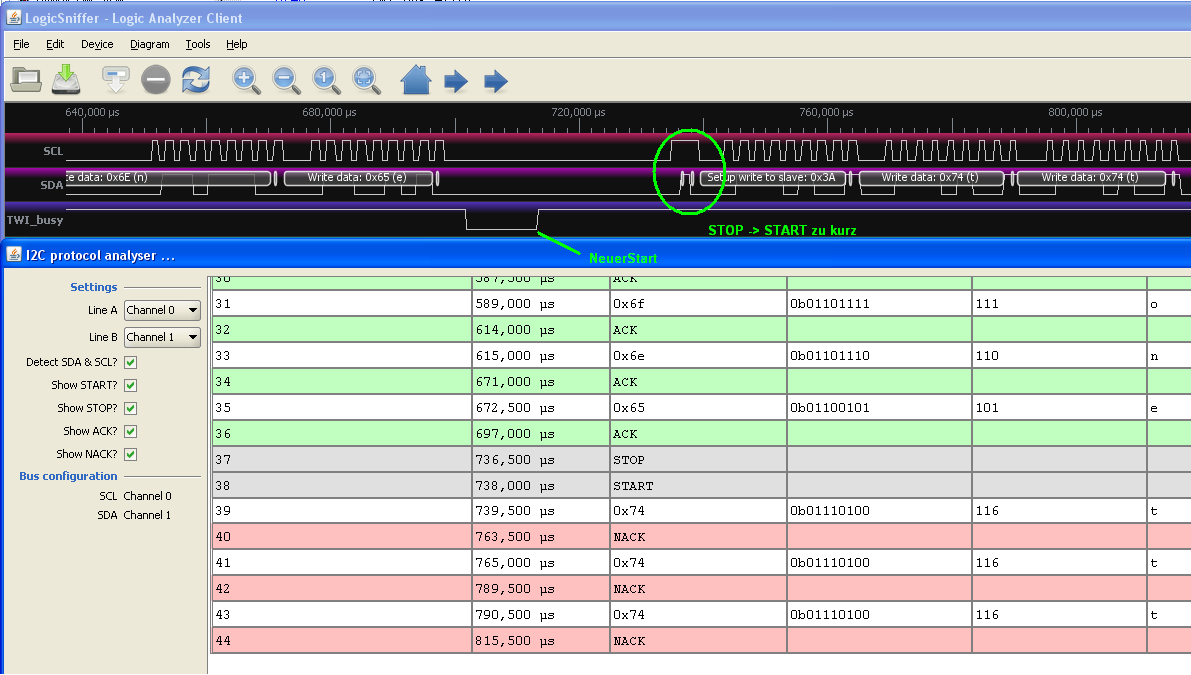Click the Begin capture toolbar icon
The width and height of the screenshot is (1191, 675).
pyautogui.click(x=115, y=80)
